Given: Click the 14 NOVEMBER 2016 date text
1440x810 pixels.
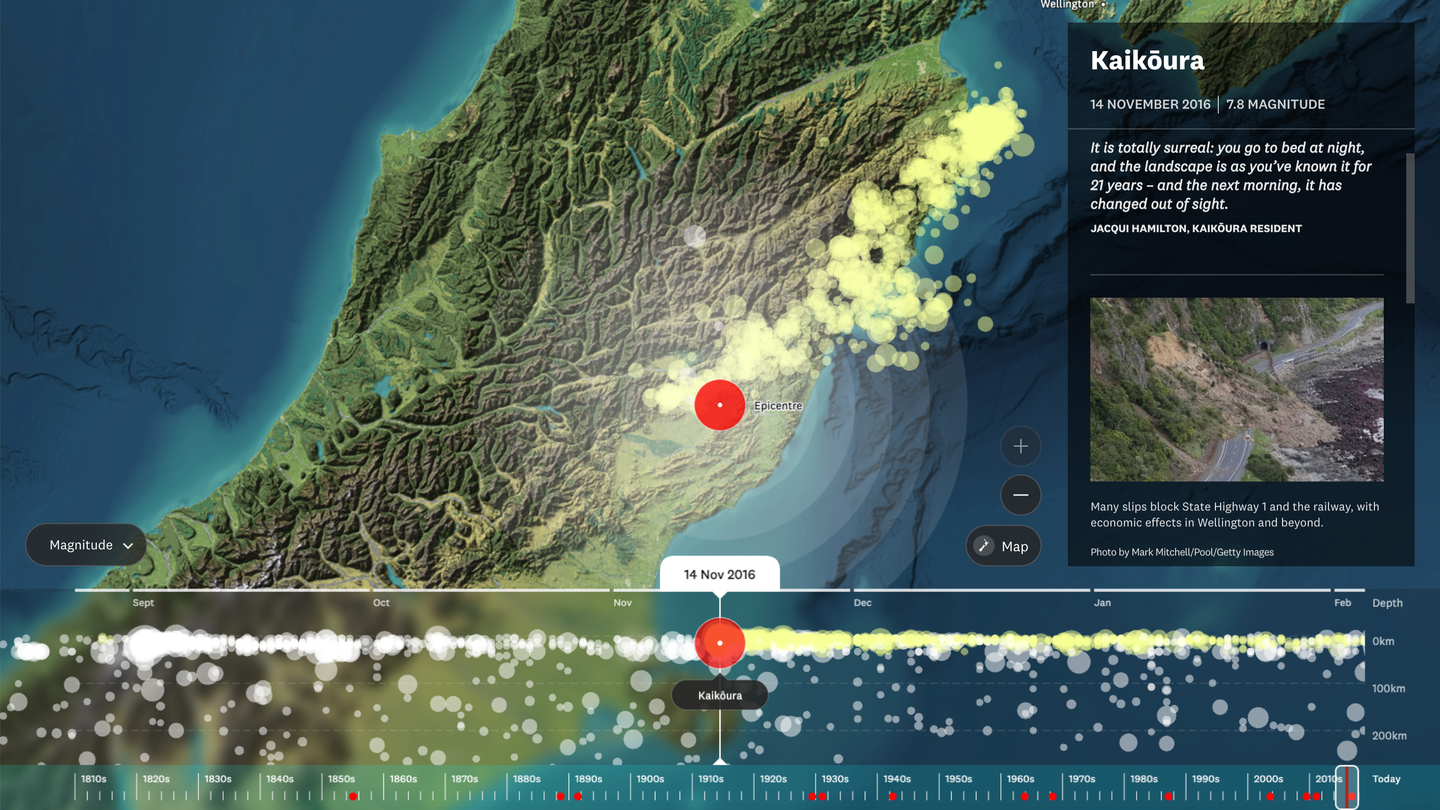Looking at the screenshot, I should coord(1150,104).
